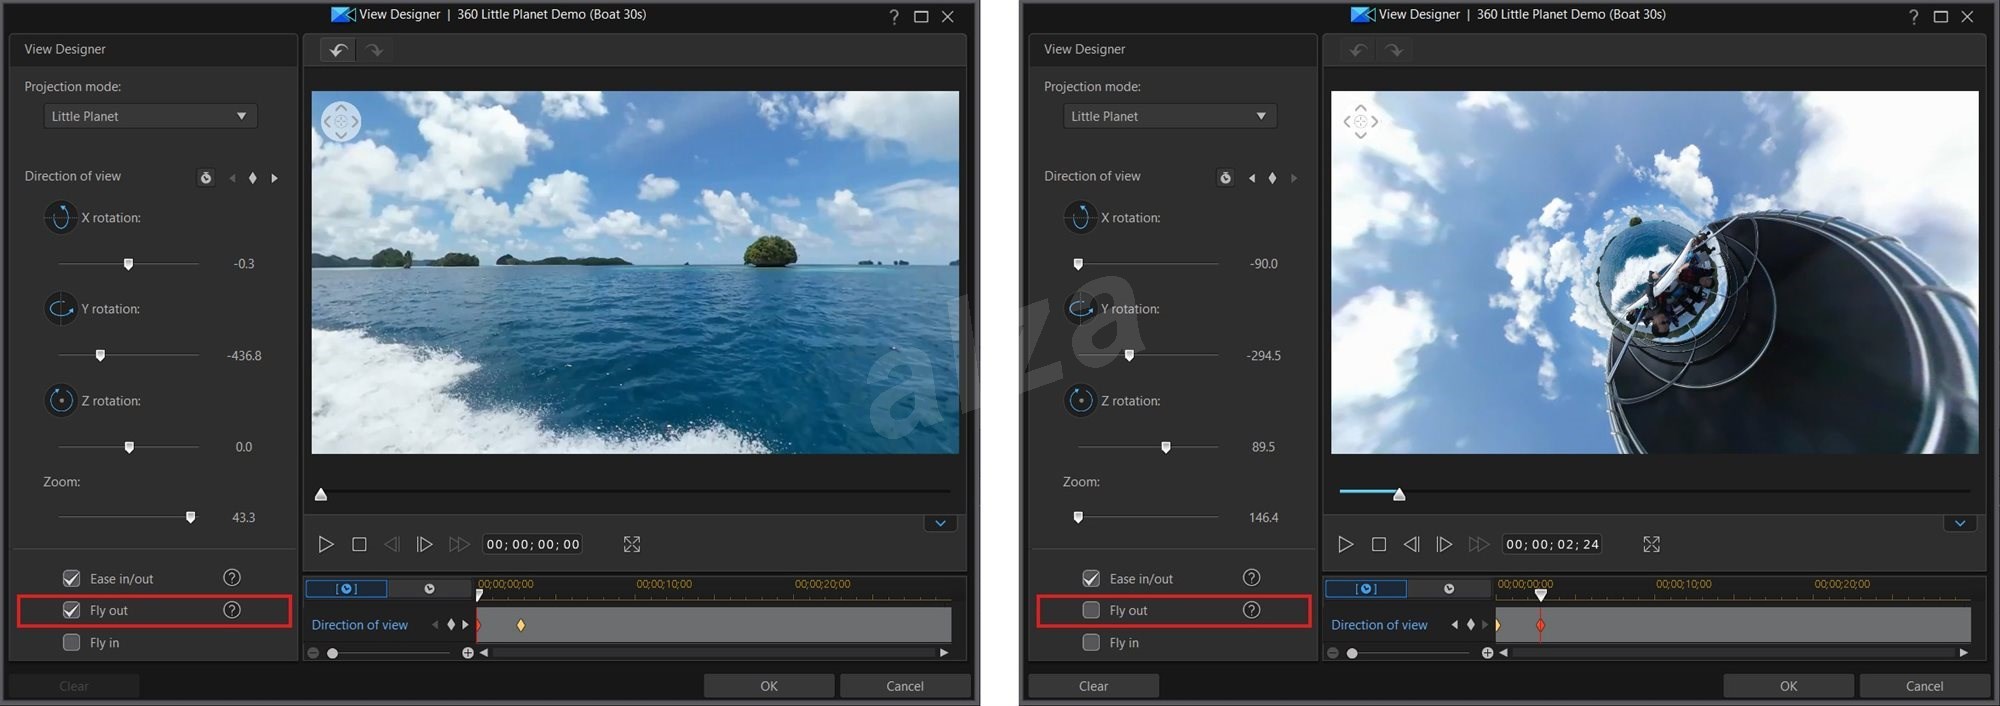Click Y rotation slider handle in right window
This screenshot has height=706, width=2000.
1129,355
